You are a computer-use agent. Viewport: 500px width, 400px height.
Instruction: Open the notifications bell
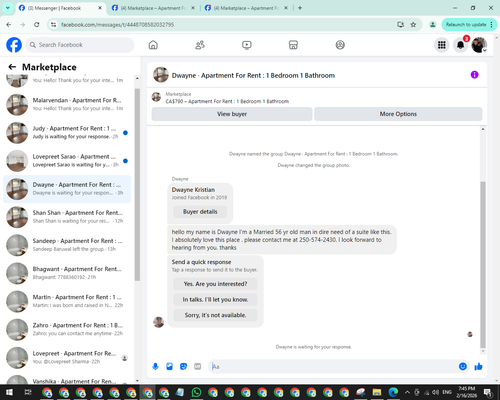(x=460, y=45)
